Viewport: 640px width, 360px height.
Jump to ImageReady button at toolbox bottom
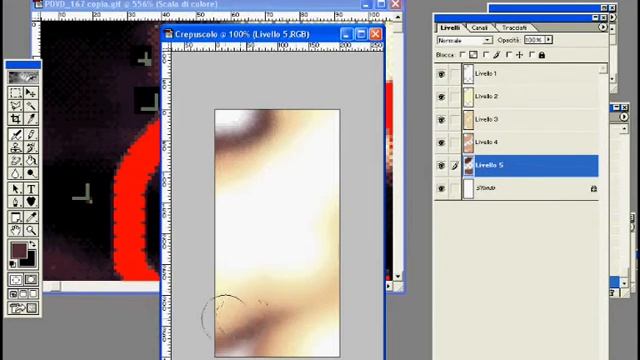pyautogui.click(x=23, y=308)
